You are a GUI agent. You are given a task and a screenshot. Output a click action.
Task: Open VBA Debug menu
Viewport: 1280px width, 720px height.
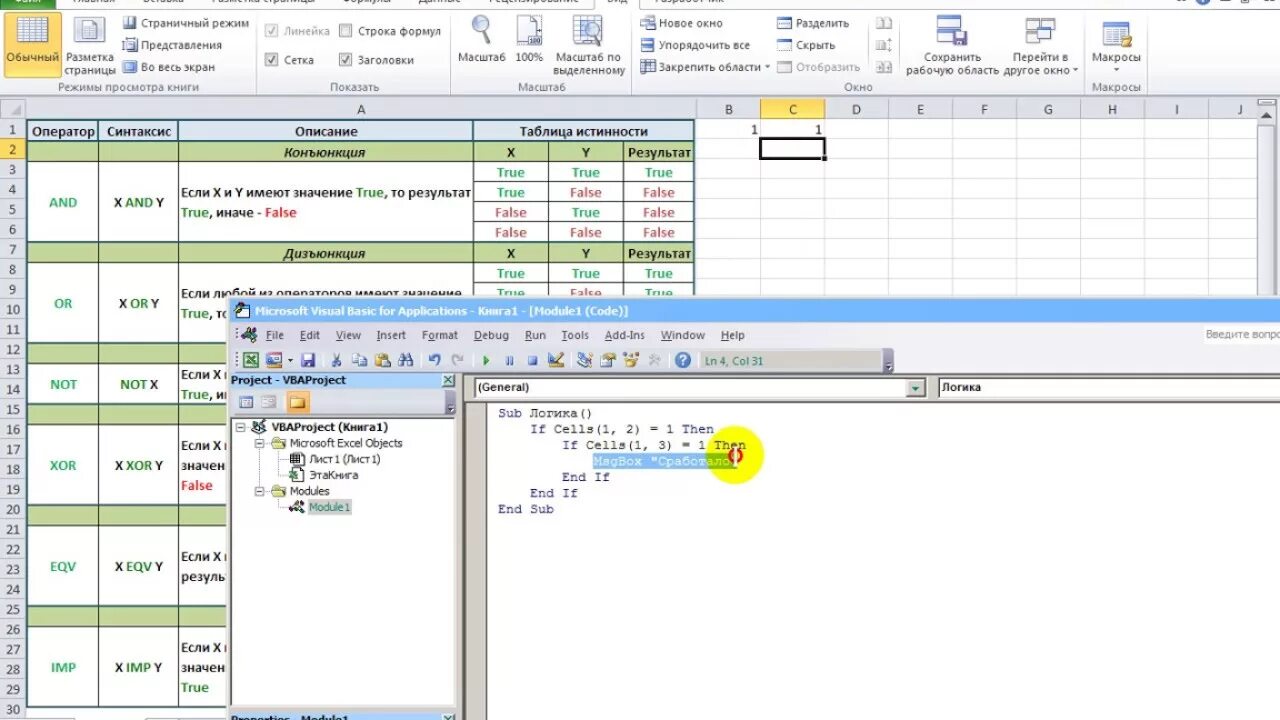click(491, 335)
